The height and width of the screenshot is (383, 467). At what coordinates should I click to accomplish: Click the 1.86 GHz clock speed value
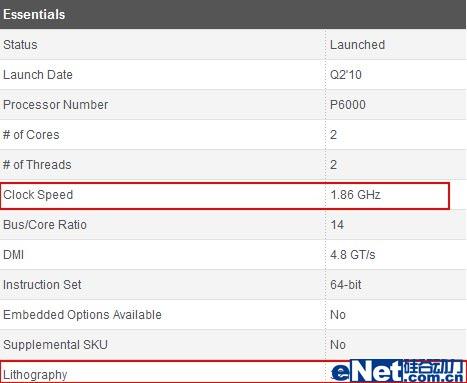[355, 195]
